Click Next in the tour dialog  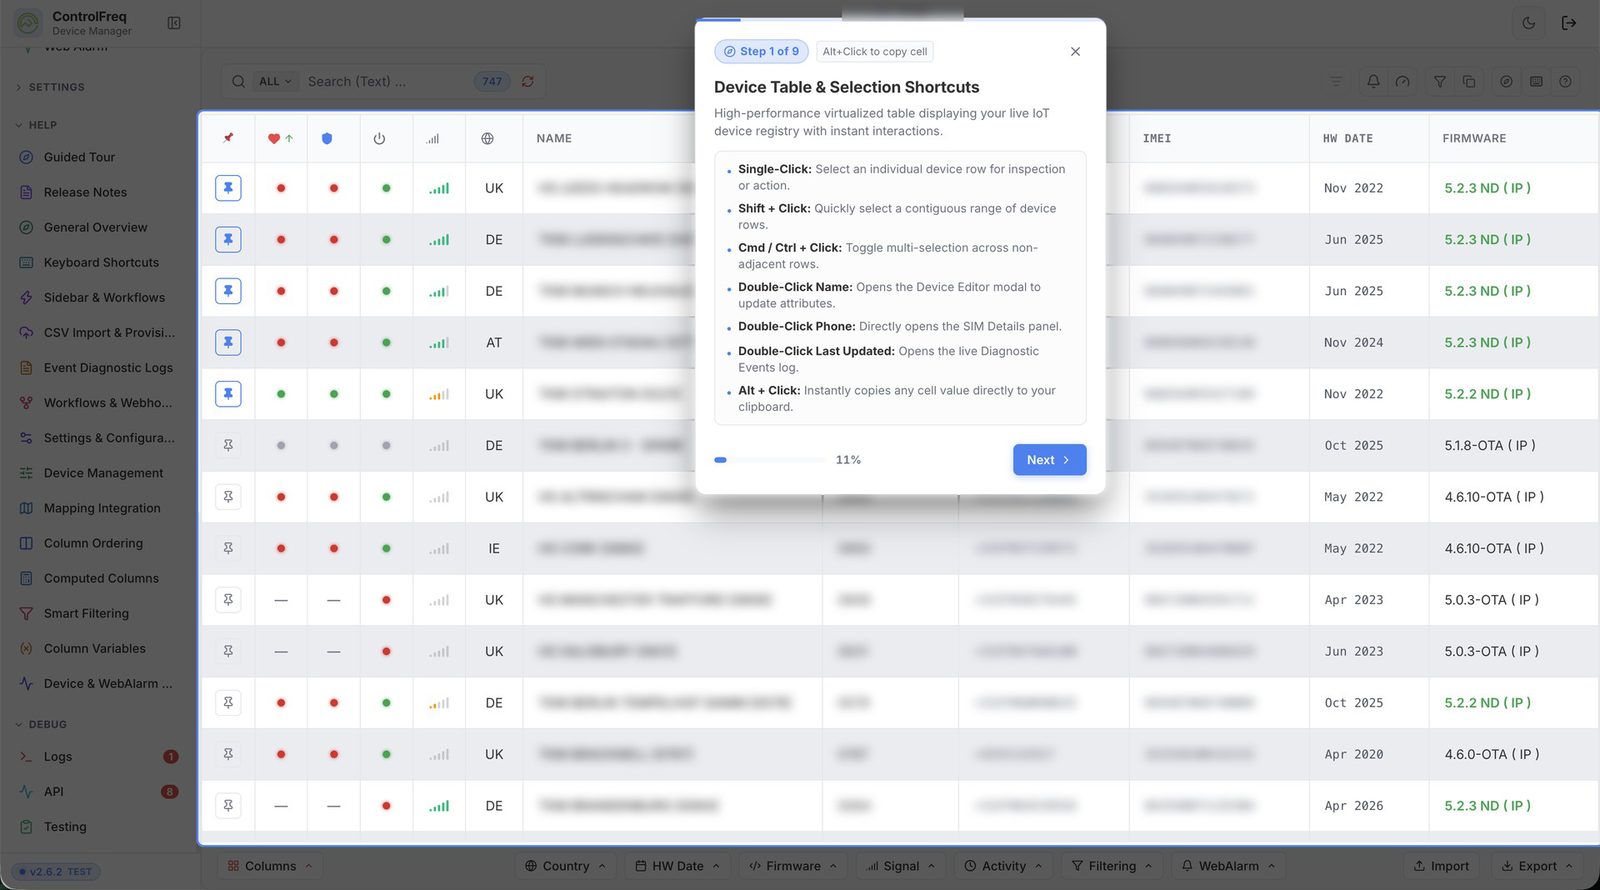coord(1049,460)
